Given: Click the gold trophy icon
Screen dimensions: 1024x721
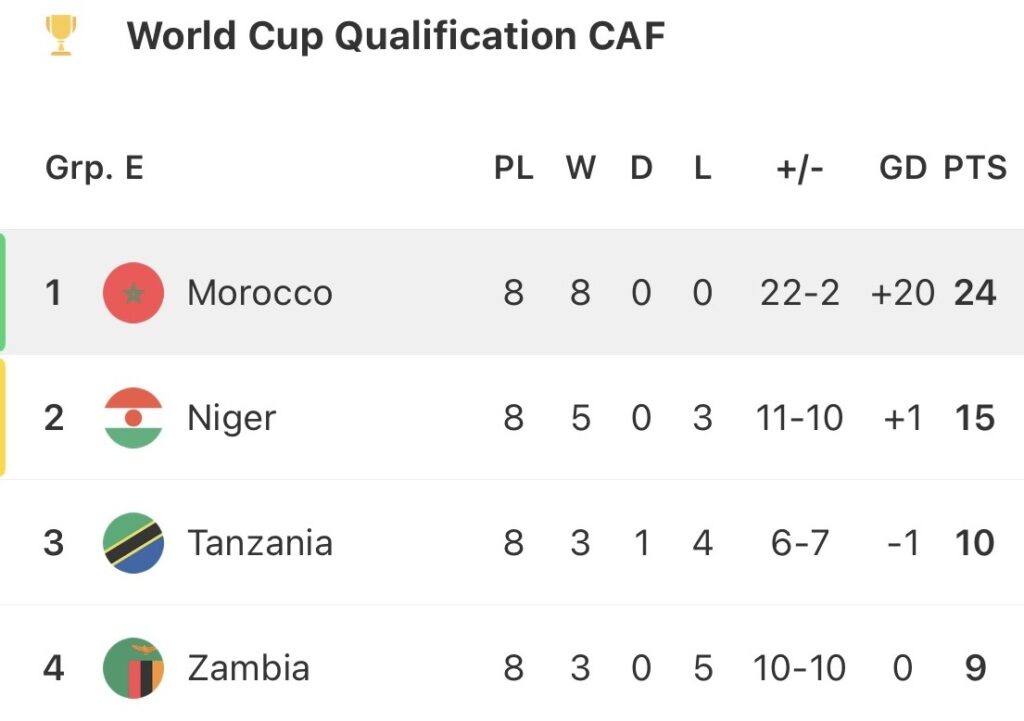Looking at the screenshot, I should point(61,37).
